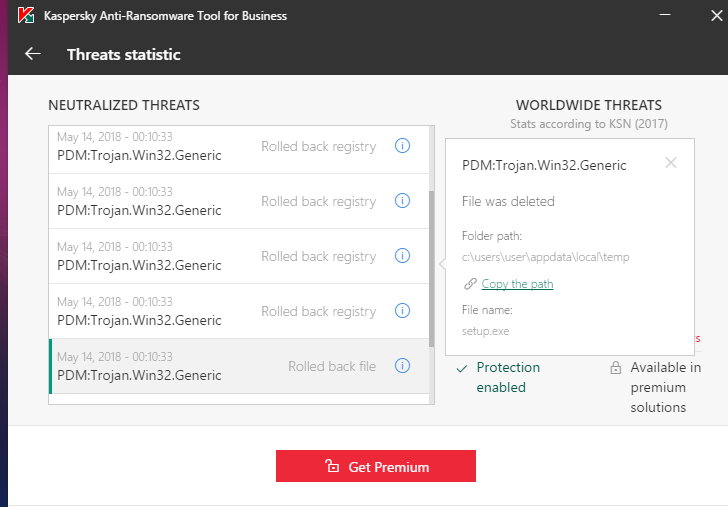The width and height of the screenshot is (728, 507).
Task: Click the checkmark icon beside Protection enabled
Action: 462,369
